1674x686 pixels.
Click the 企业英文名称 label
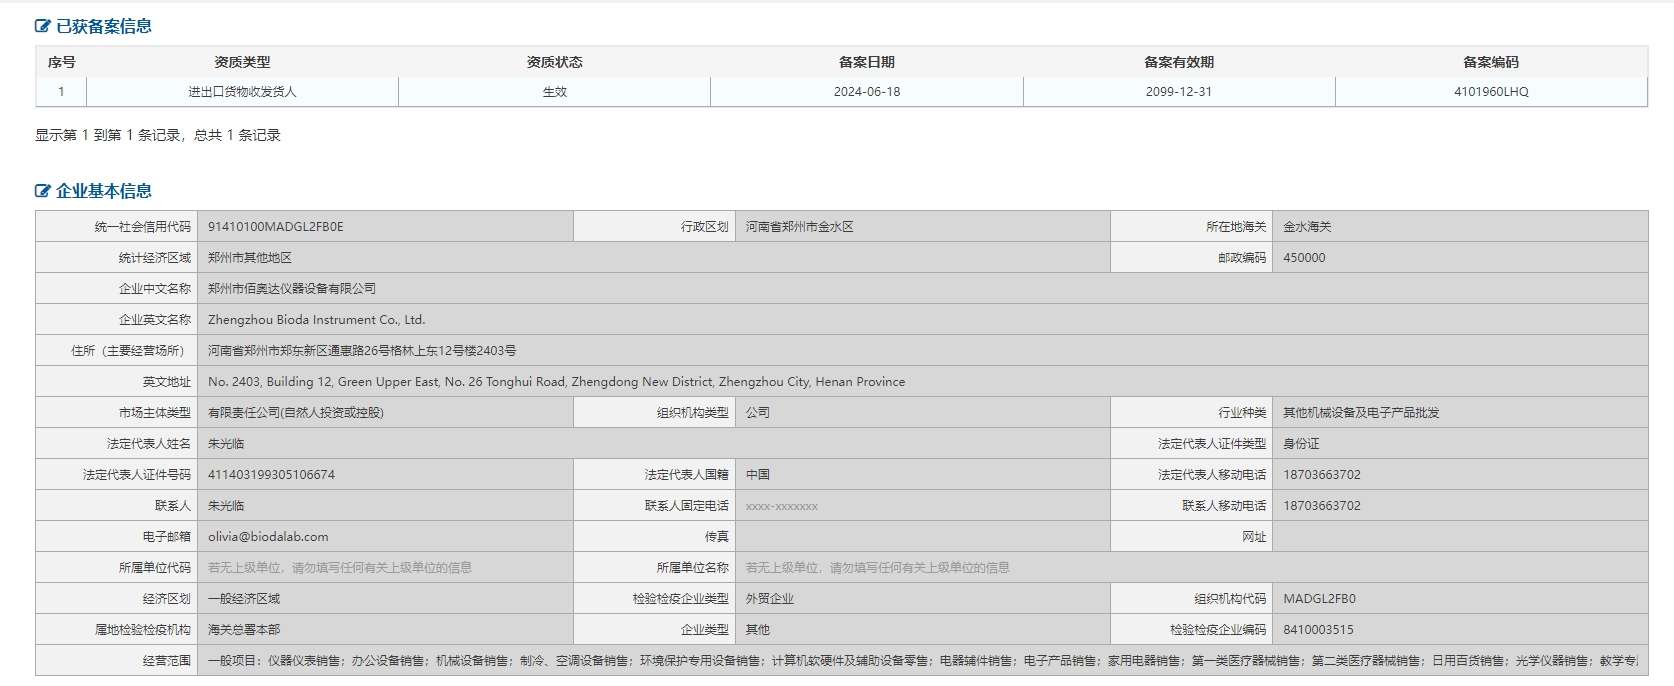(155, 320)
